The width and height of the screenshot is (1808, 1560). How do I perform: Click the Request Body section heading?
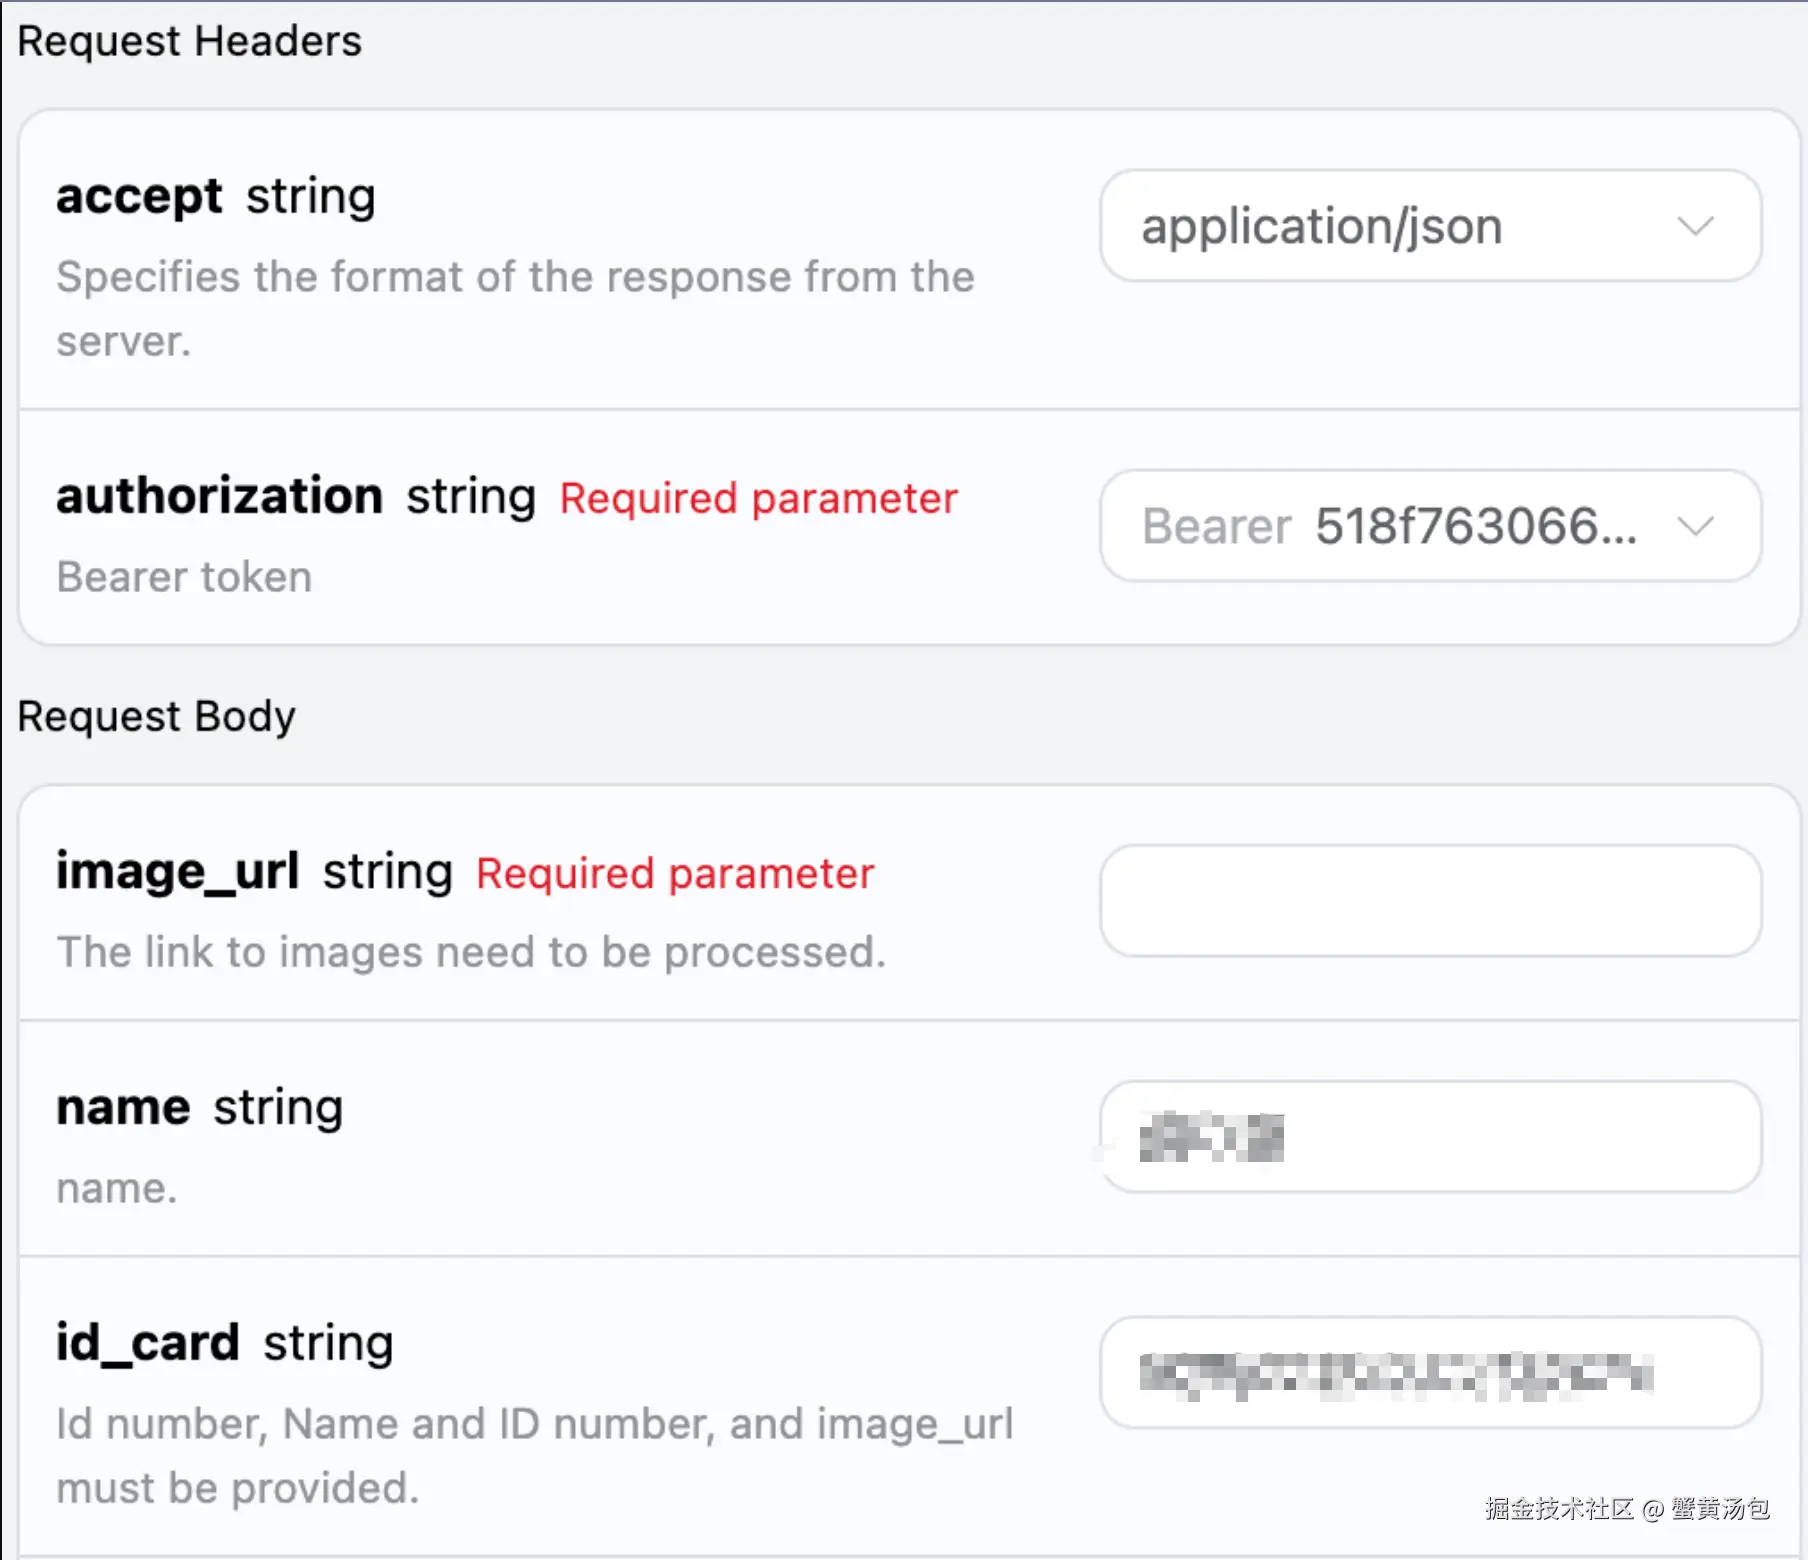(157, 717)
